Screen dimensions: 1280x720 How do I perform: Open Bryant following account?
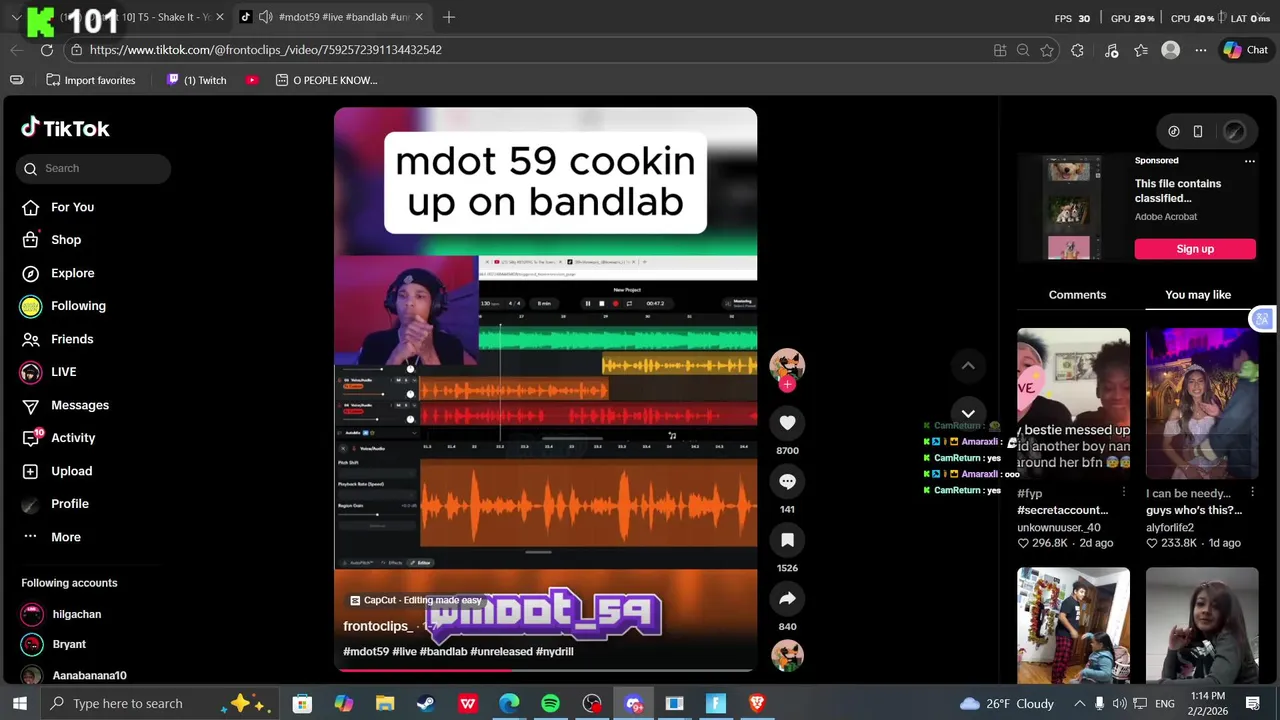tap(54, 644)
